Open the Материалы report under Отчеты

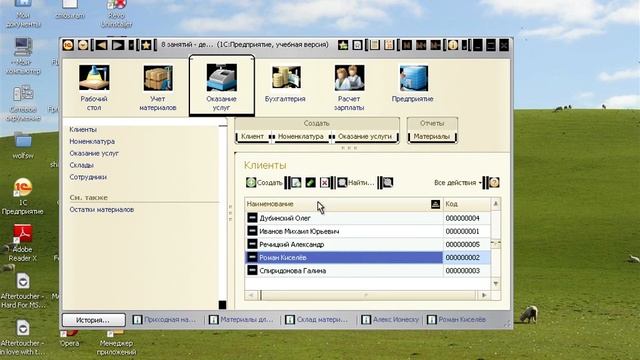[432, 136]
